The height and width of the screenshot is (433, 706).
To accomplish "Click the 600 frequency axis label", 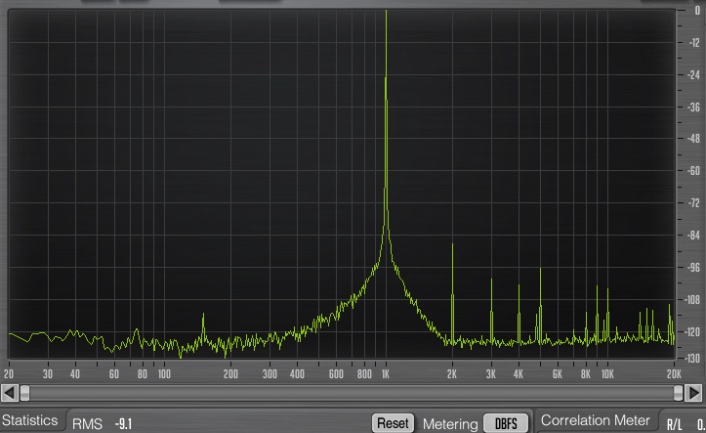I will [336, 374].
